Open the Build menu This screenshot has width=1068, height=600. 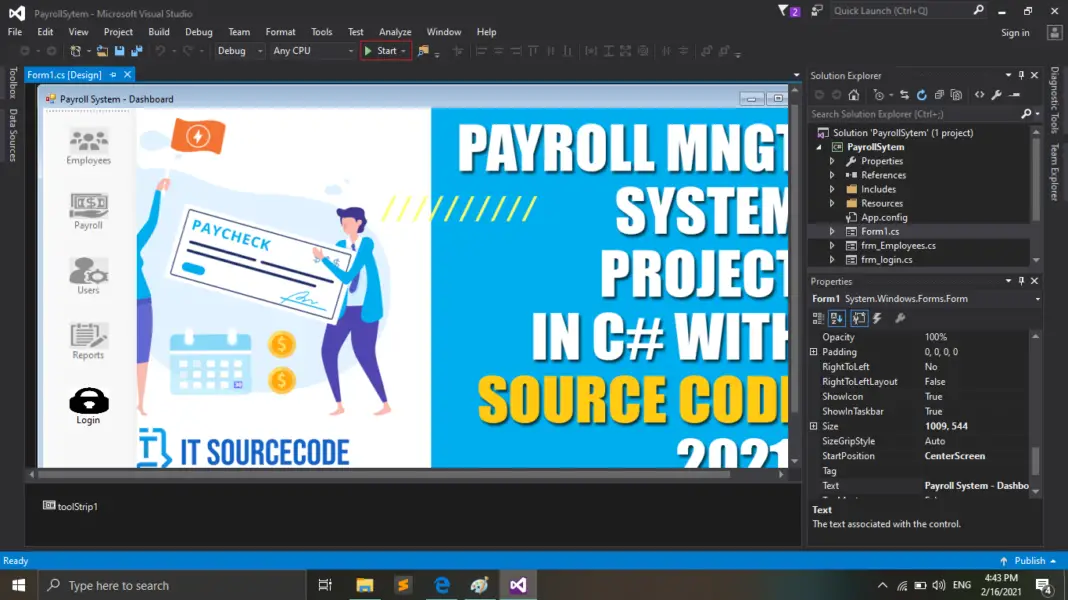[158, 31]
